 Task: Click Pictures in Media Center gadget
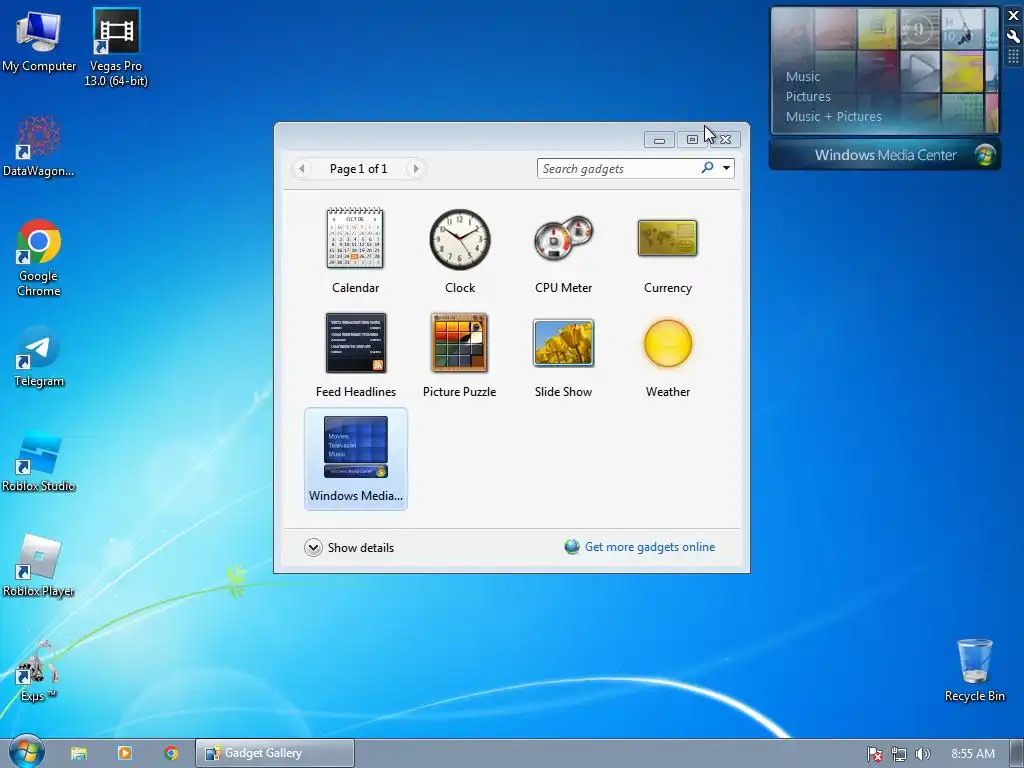coord(808,97)
